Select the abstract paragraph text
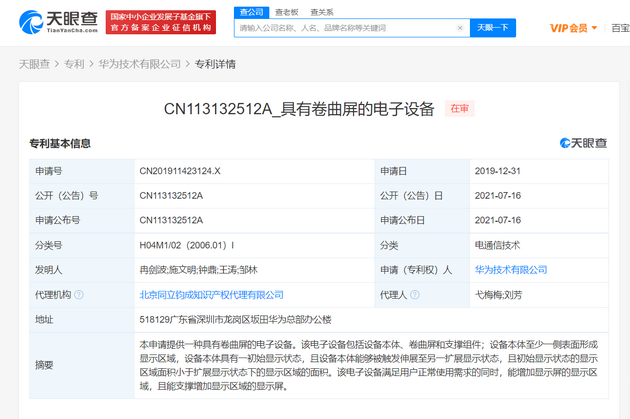Viewport: 630px width, 419px height. (x=368, y=366)
